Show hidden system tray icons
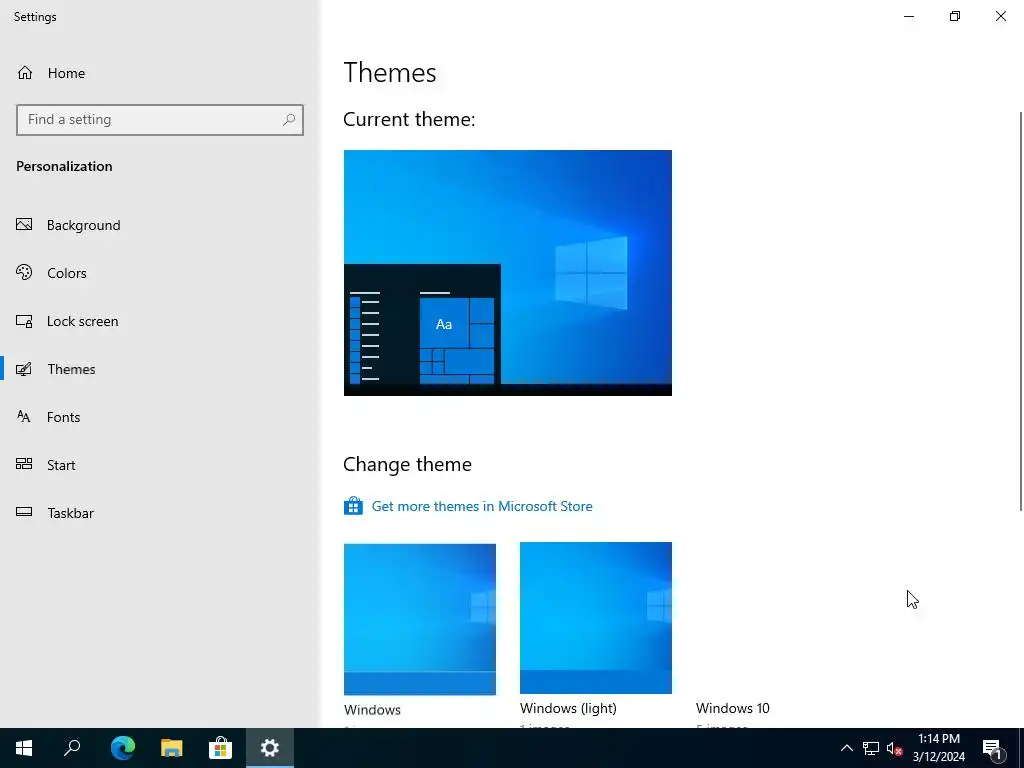1024x768 pixels. point(846,748)
